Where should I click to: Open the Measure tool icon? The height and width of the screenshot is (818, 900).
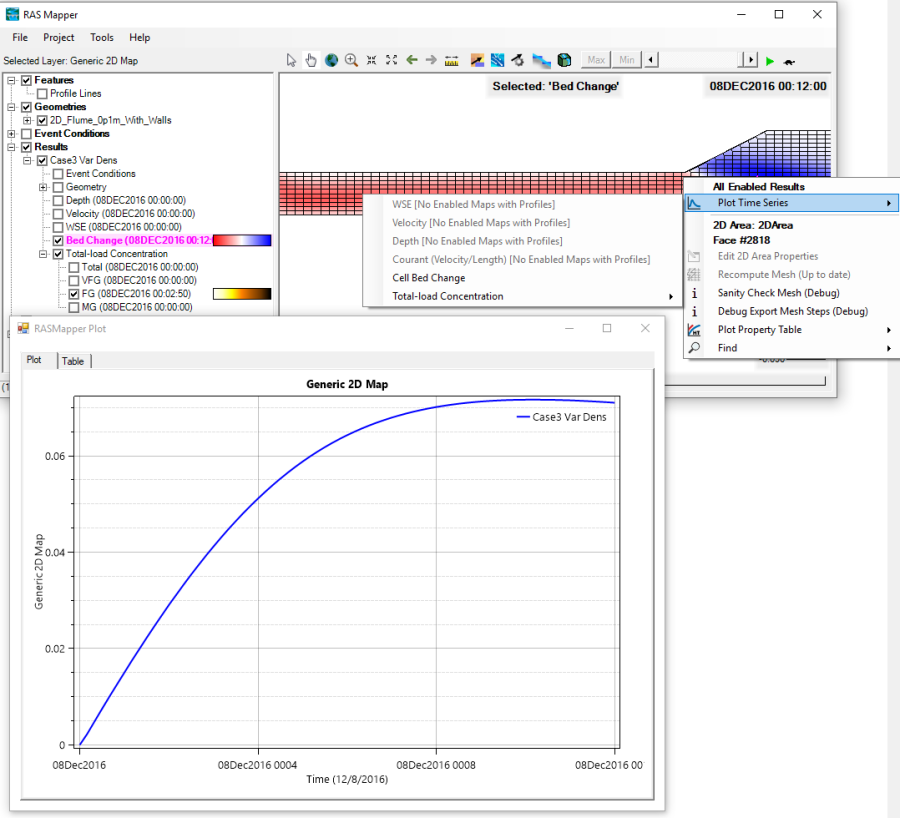pyautogui.click(x=451, y=60)
